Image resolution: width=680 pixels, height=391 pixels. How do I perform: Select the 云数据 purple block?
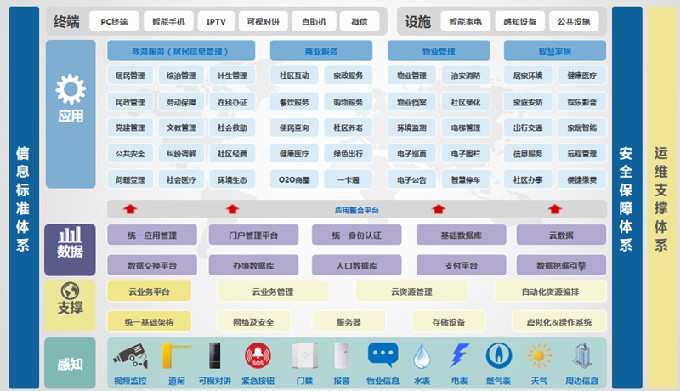(561, 235)
